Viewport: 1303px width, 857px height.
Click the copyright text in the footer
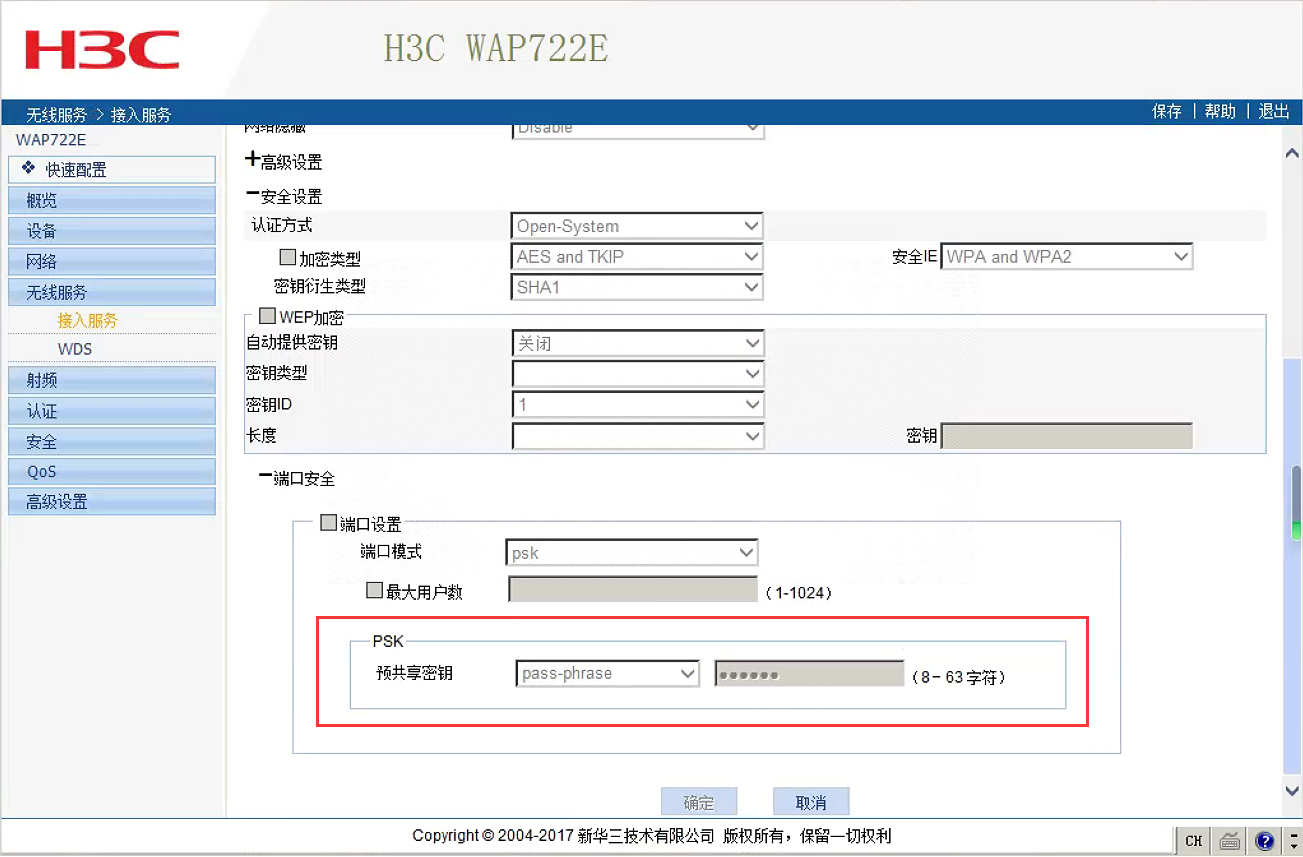[651, 836]
